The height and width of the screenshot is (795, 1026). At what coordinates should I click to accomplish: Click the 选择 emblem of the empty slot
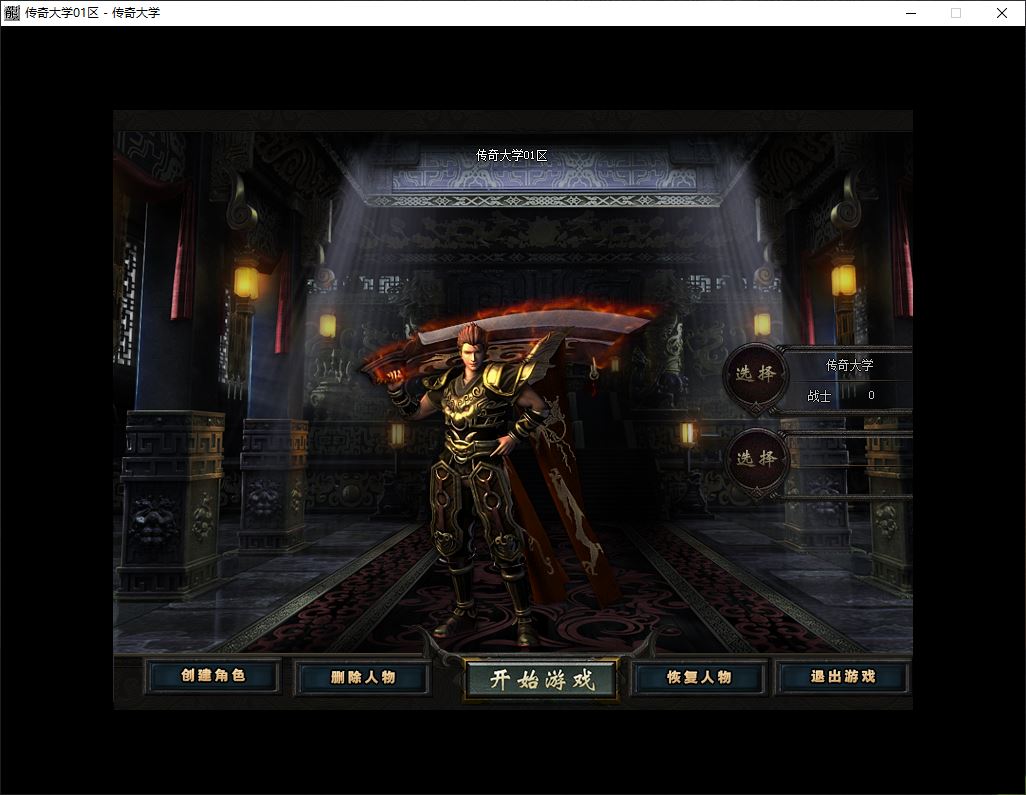click(756, 459)
